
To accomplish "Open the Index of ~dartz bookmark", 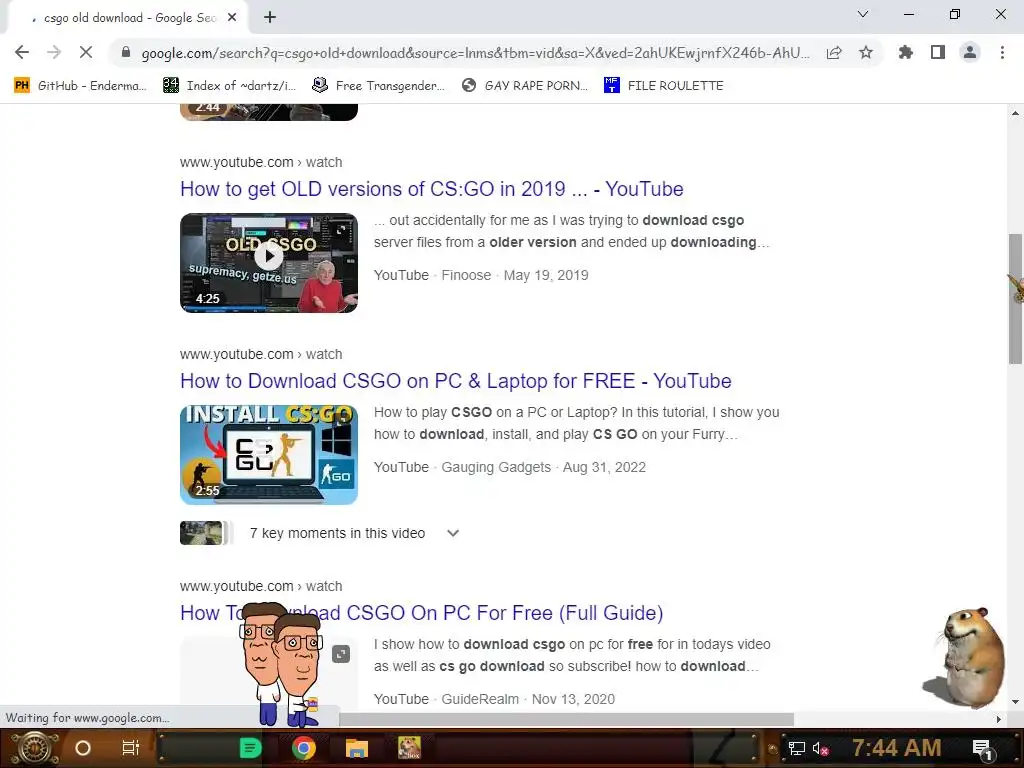I will pos(229,86).
